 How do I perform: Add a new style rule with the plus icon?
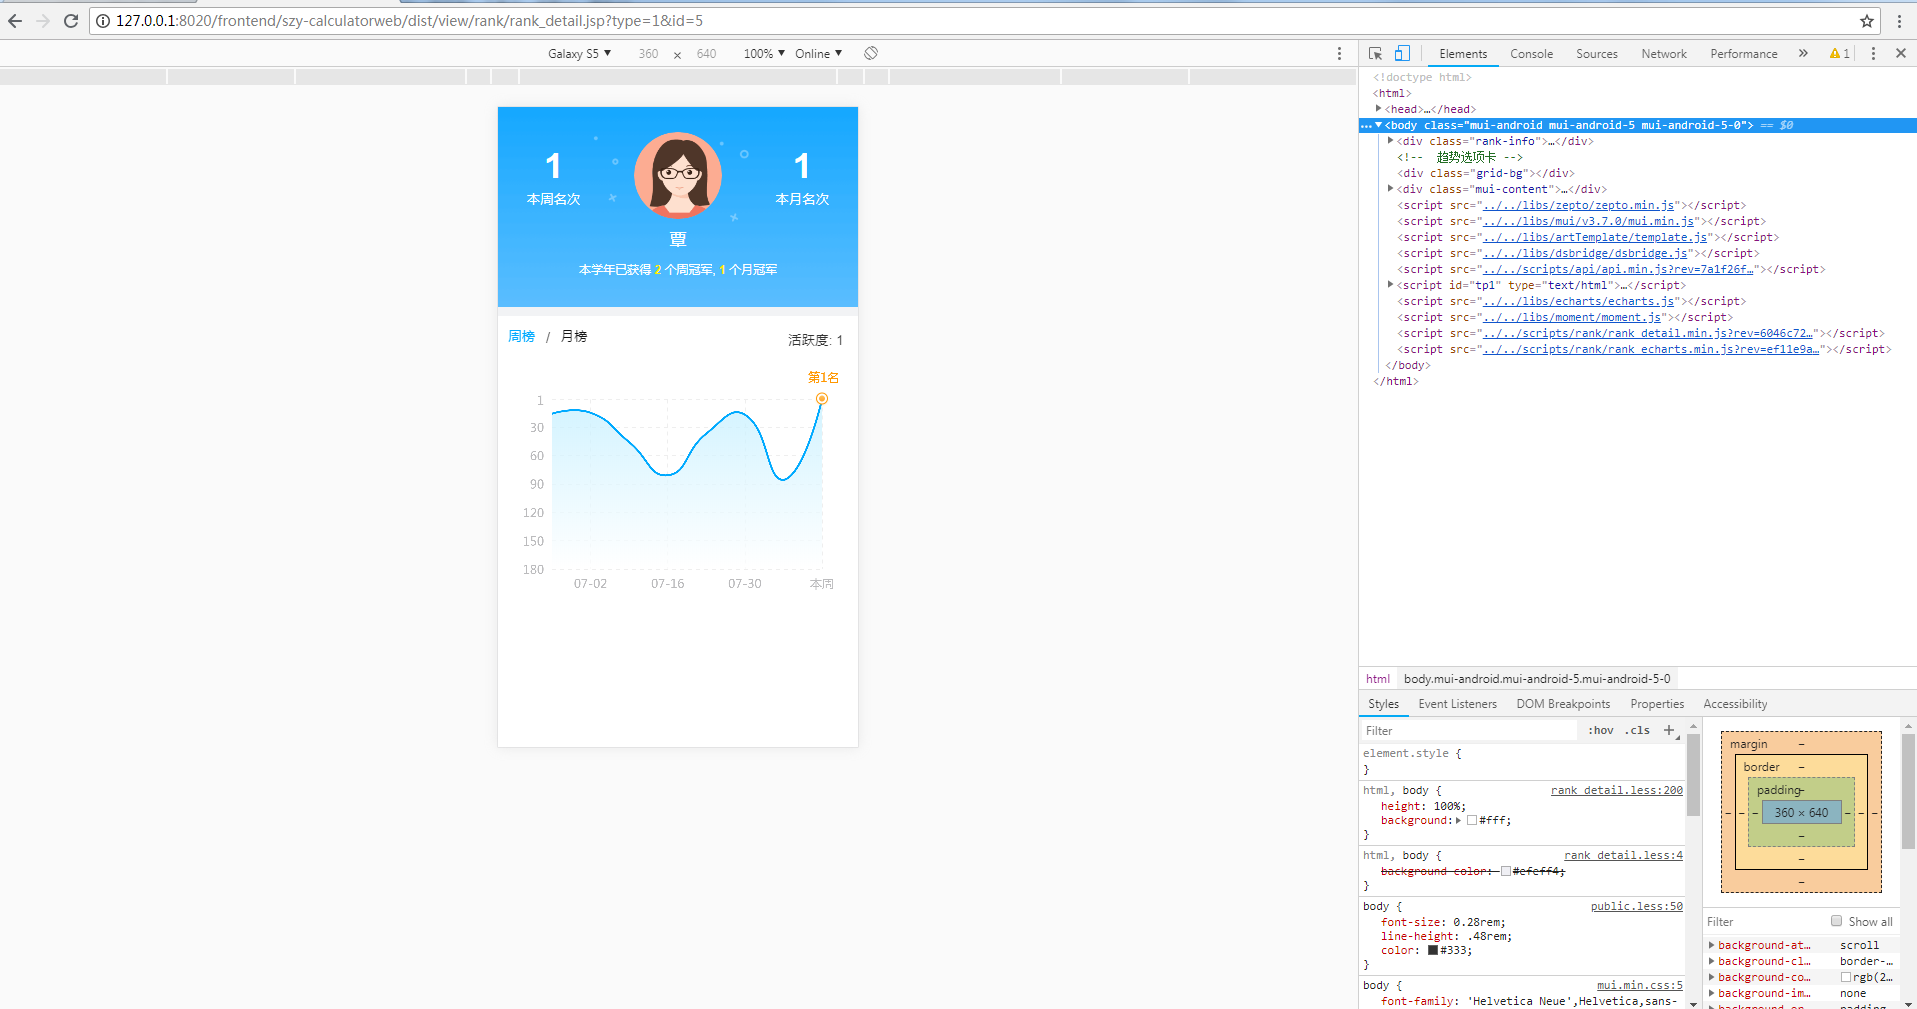click(x=1668, y=730)
